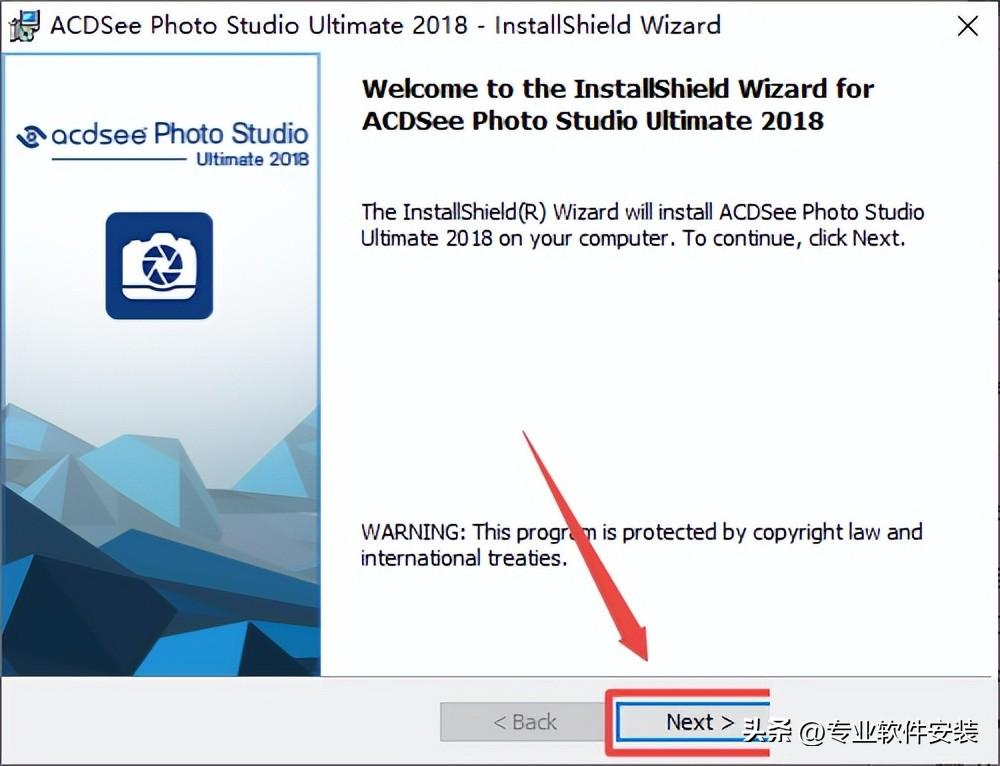Click the ACDSee camera shutter app icon
Image resolution: width=1000 pixels, height=766 pixels.
pos(159,265)
